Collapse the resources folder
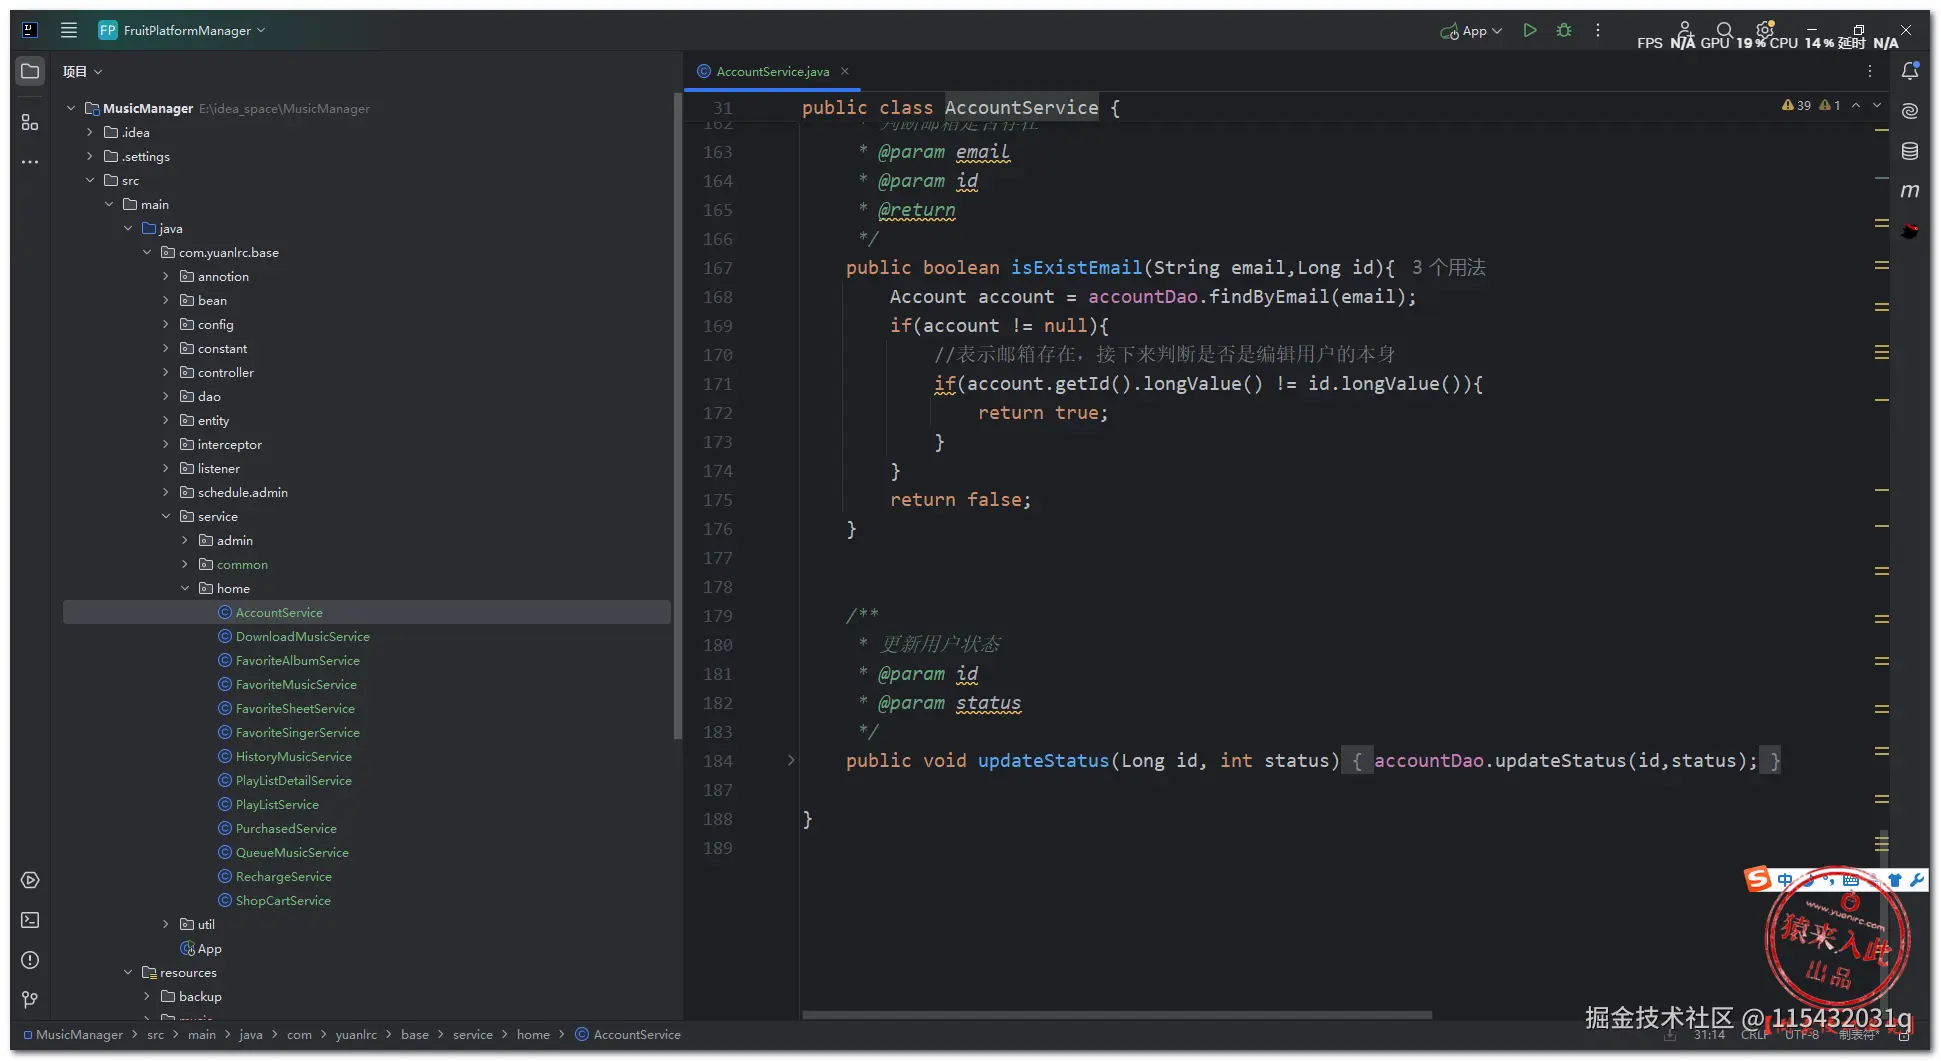The image size is (1941, 1061). point(128,972)
